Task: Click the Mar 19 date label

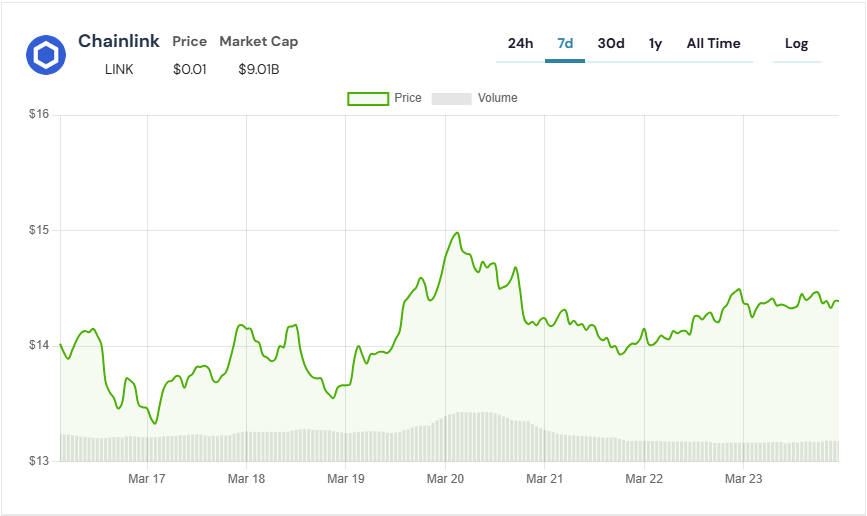Action: 346,479
